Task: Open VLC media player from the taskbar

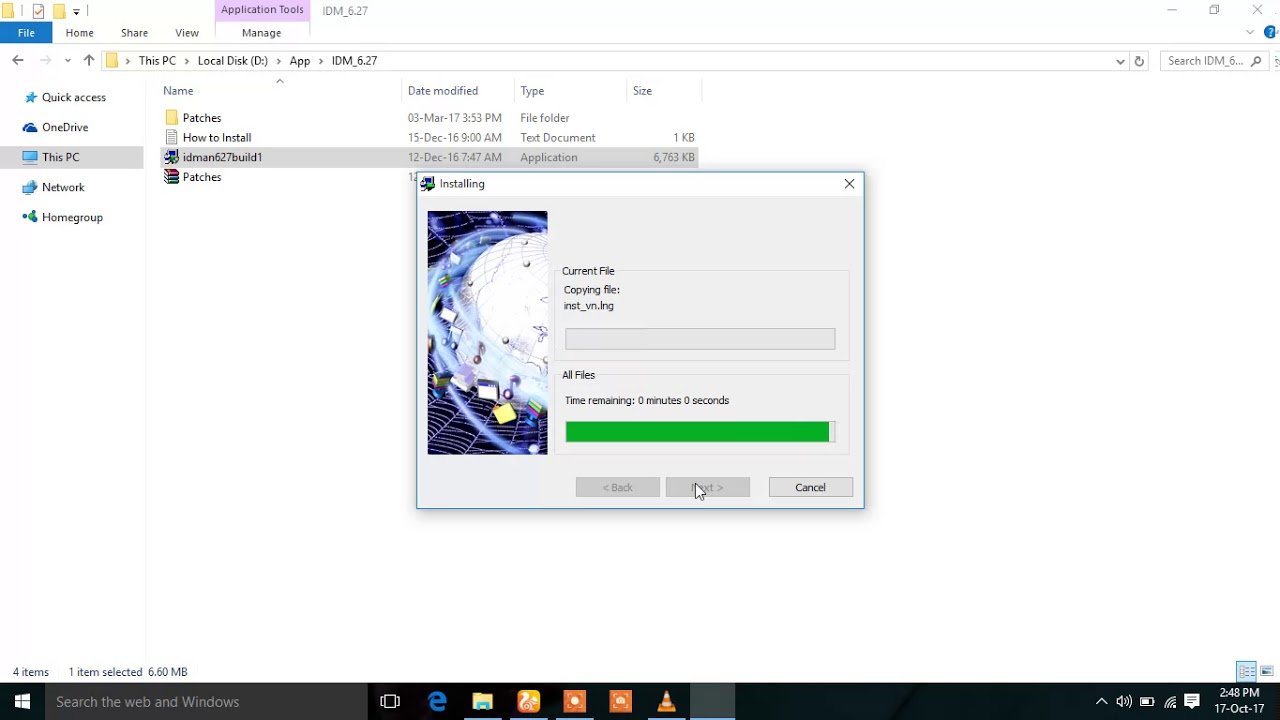Action: coord(666,702)
